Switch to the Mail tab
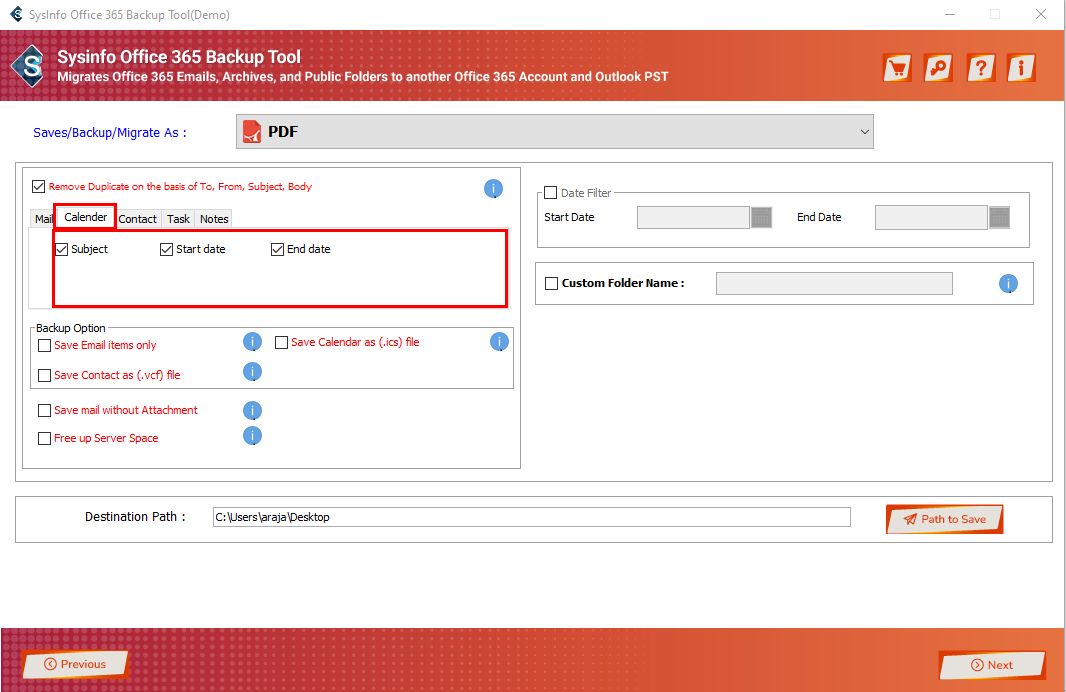 44,219
